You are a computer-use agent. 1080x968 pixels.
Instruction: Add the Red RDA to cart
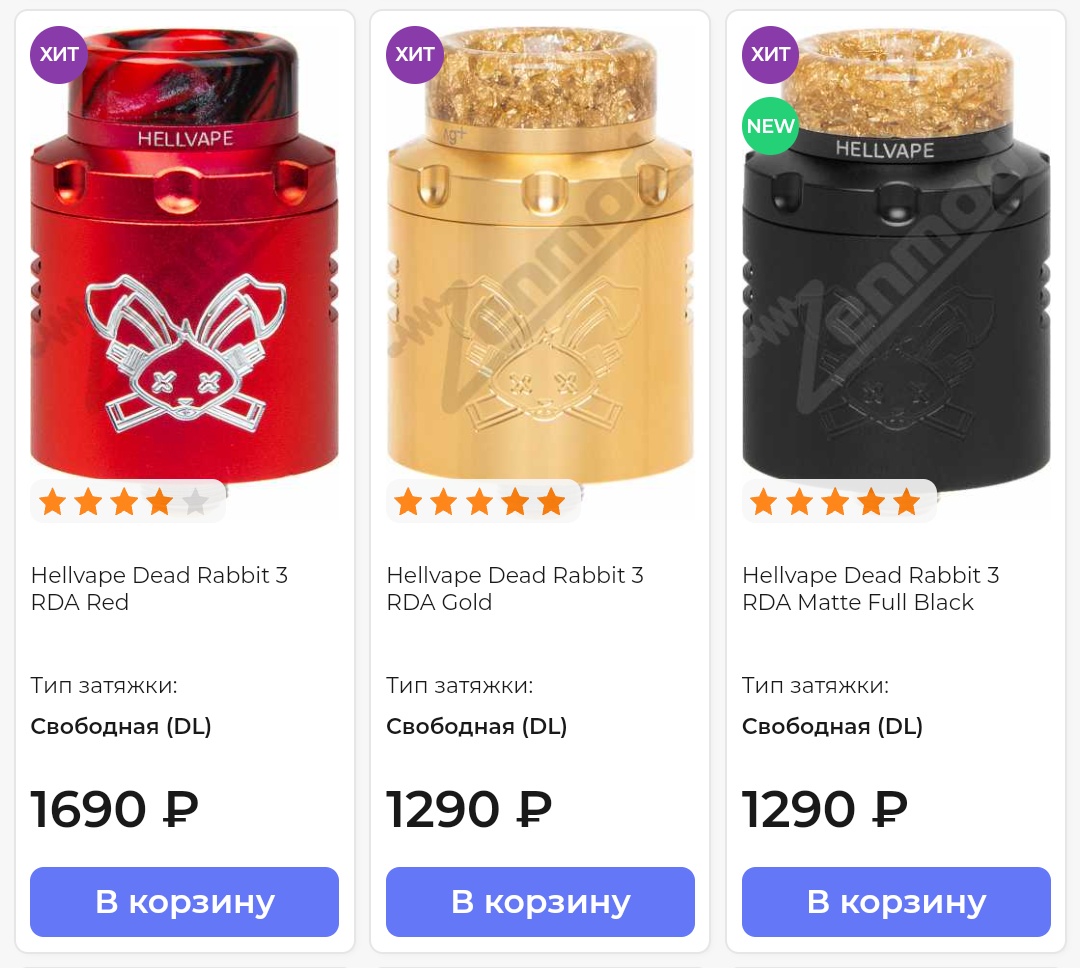point(185,902)
